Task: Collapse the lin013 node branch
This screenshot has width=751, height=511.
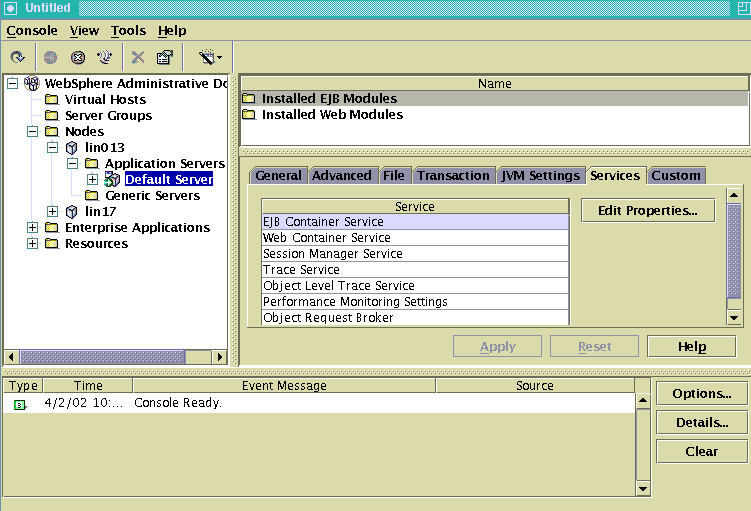Action: pos(53,148)
